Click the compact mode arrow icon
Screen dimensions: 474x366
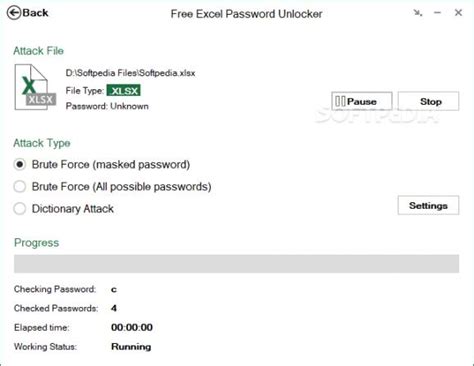point(417,13)
